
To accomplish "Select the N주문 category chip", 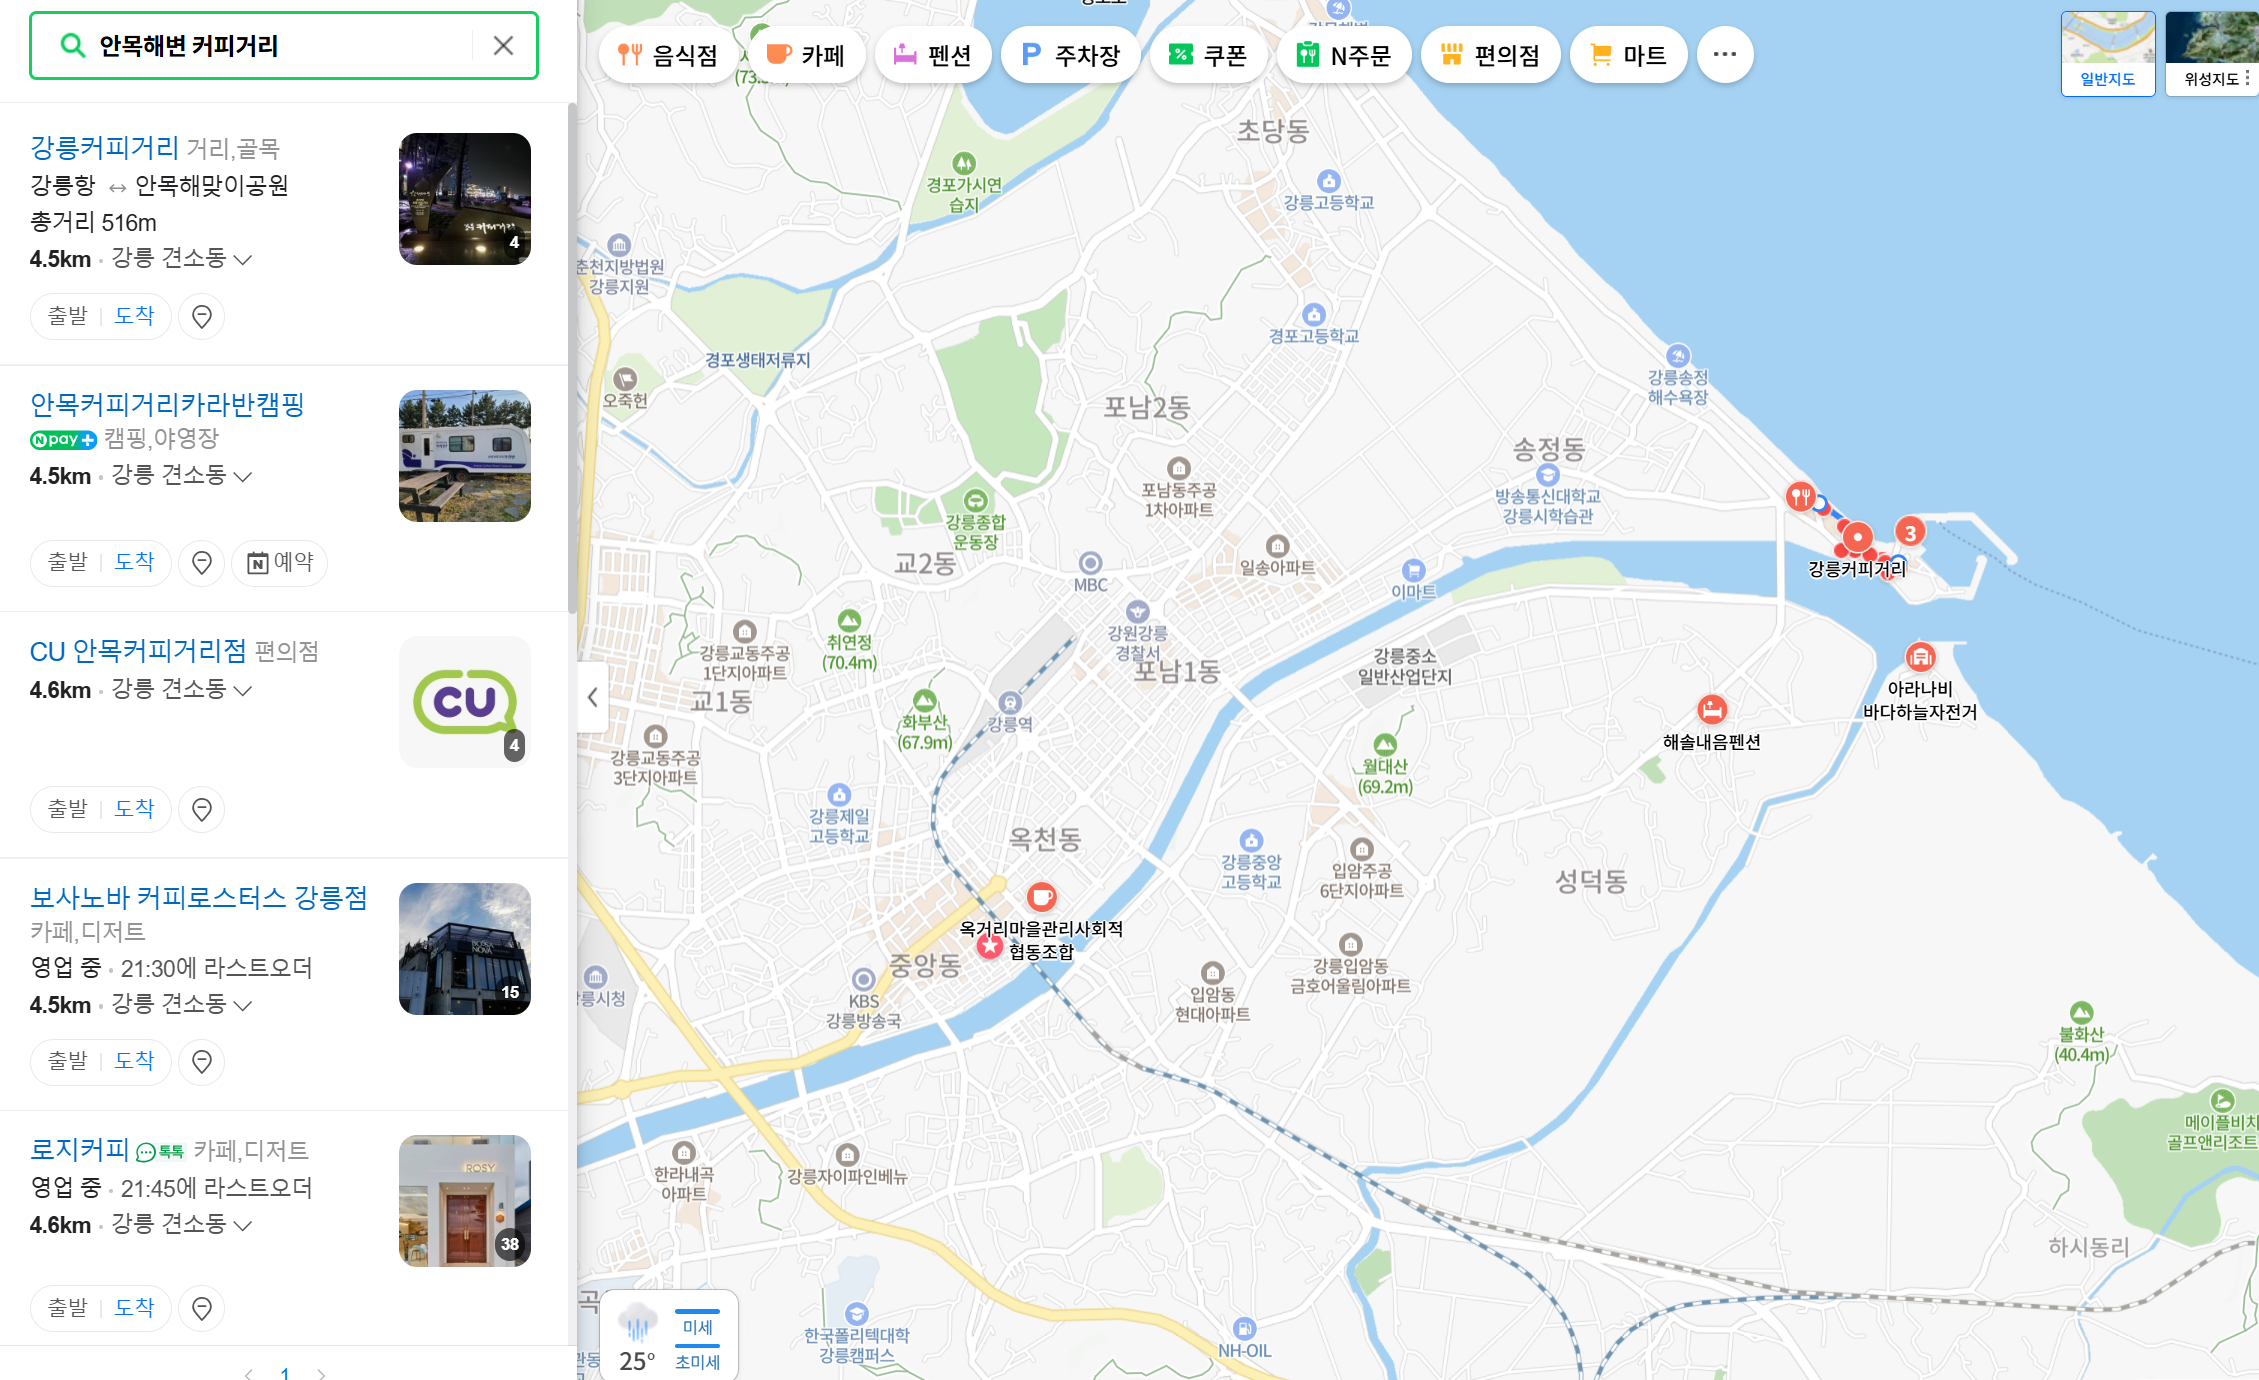I will 1344,55.
